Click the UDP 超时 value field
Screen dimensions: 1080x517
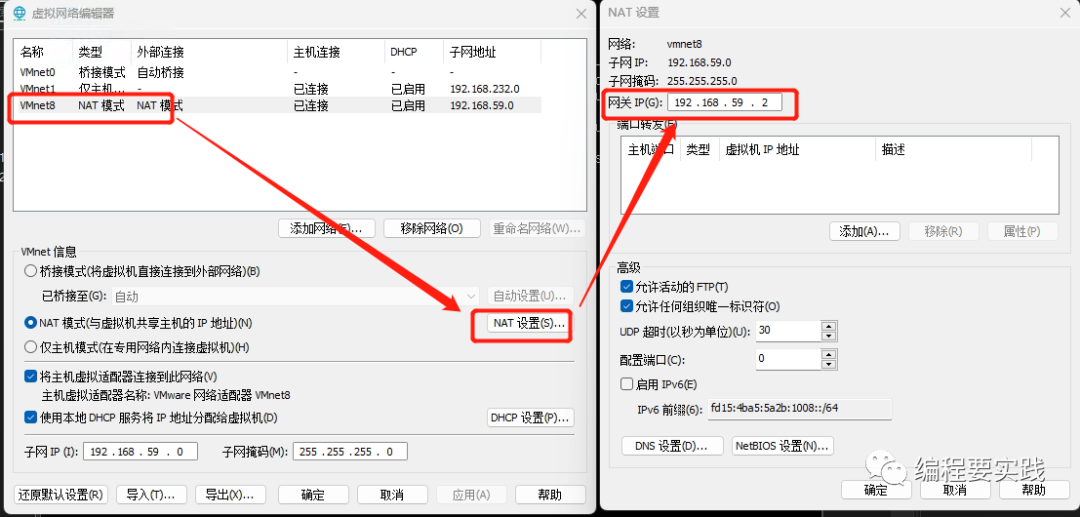pos(788,331)
